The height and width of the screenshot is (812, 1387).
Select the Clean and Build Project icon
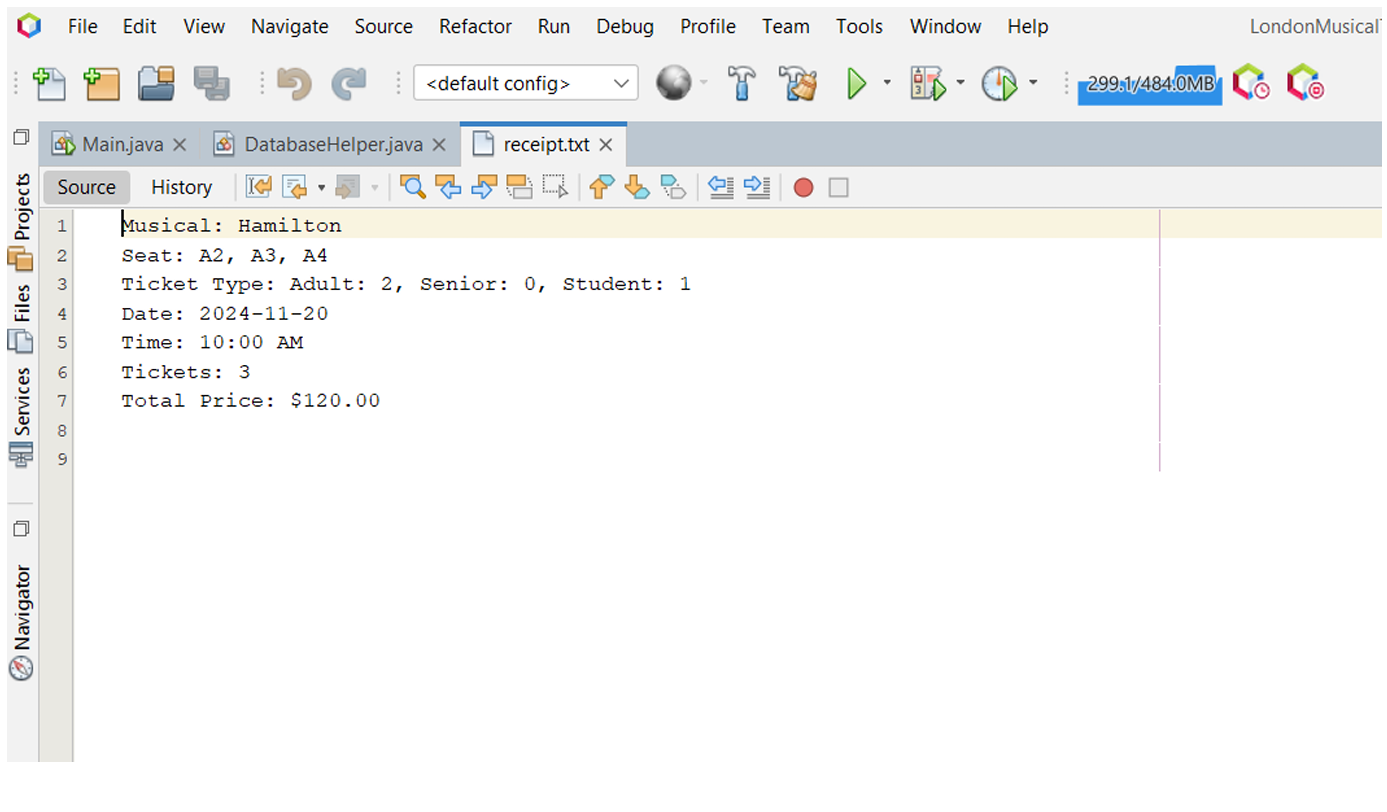pos(797,84)
